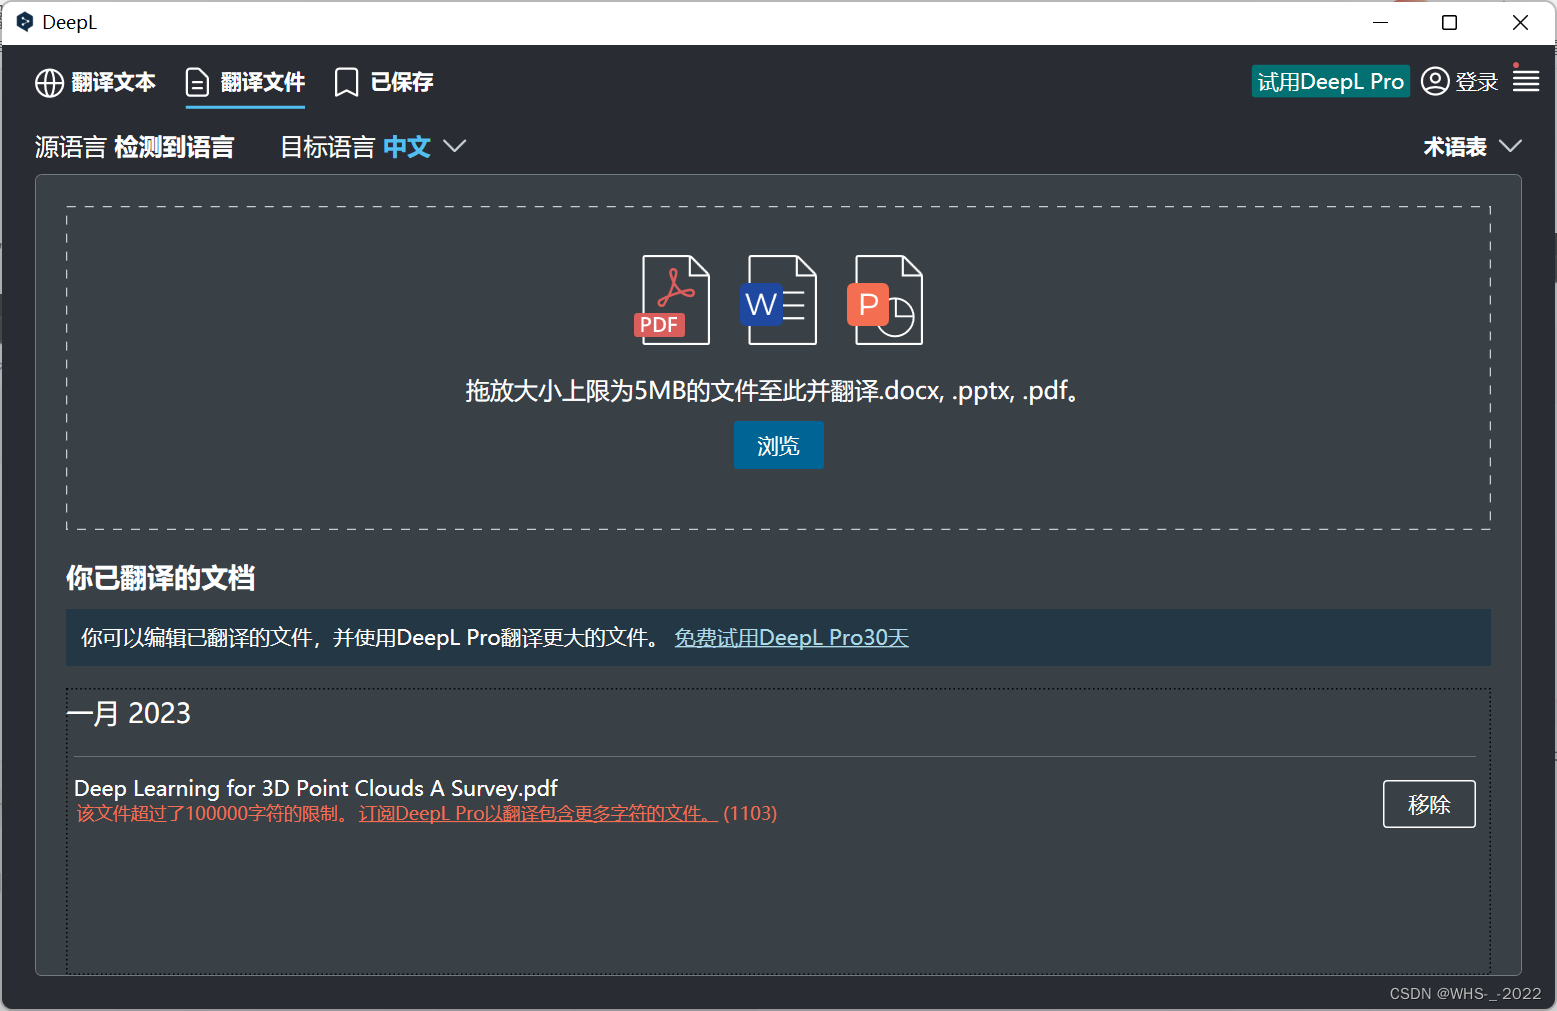Open the 已保存 (saved) tab
1557x1011 pixels.
pos(384,82)
